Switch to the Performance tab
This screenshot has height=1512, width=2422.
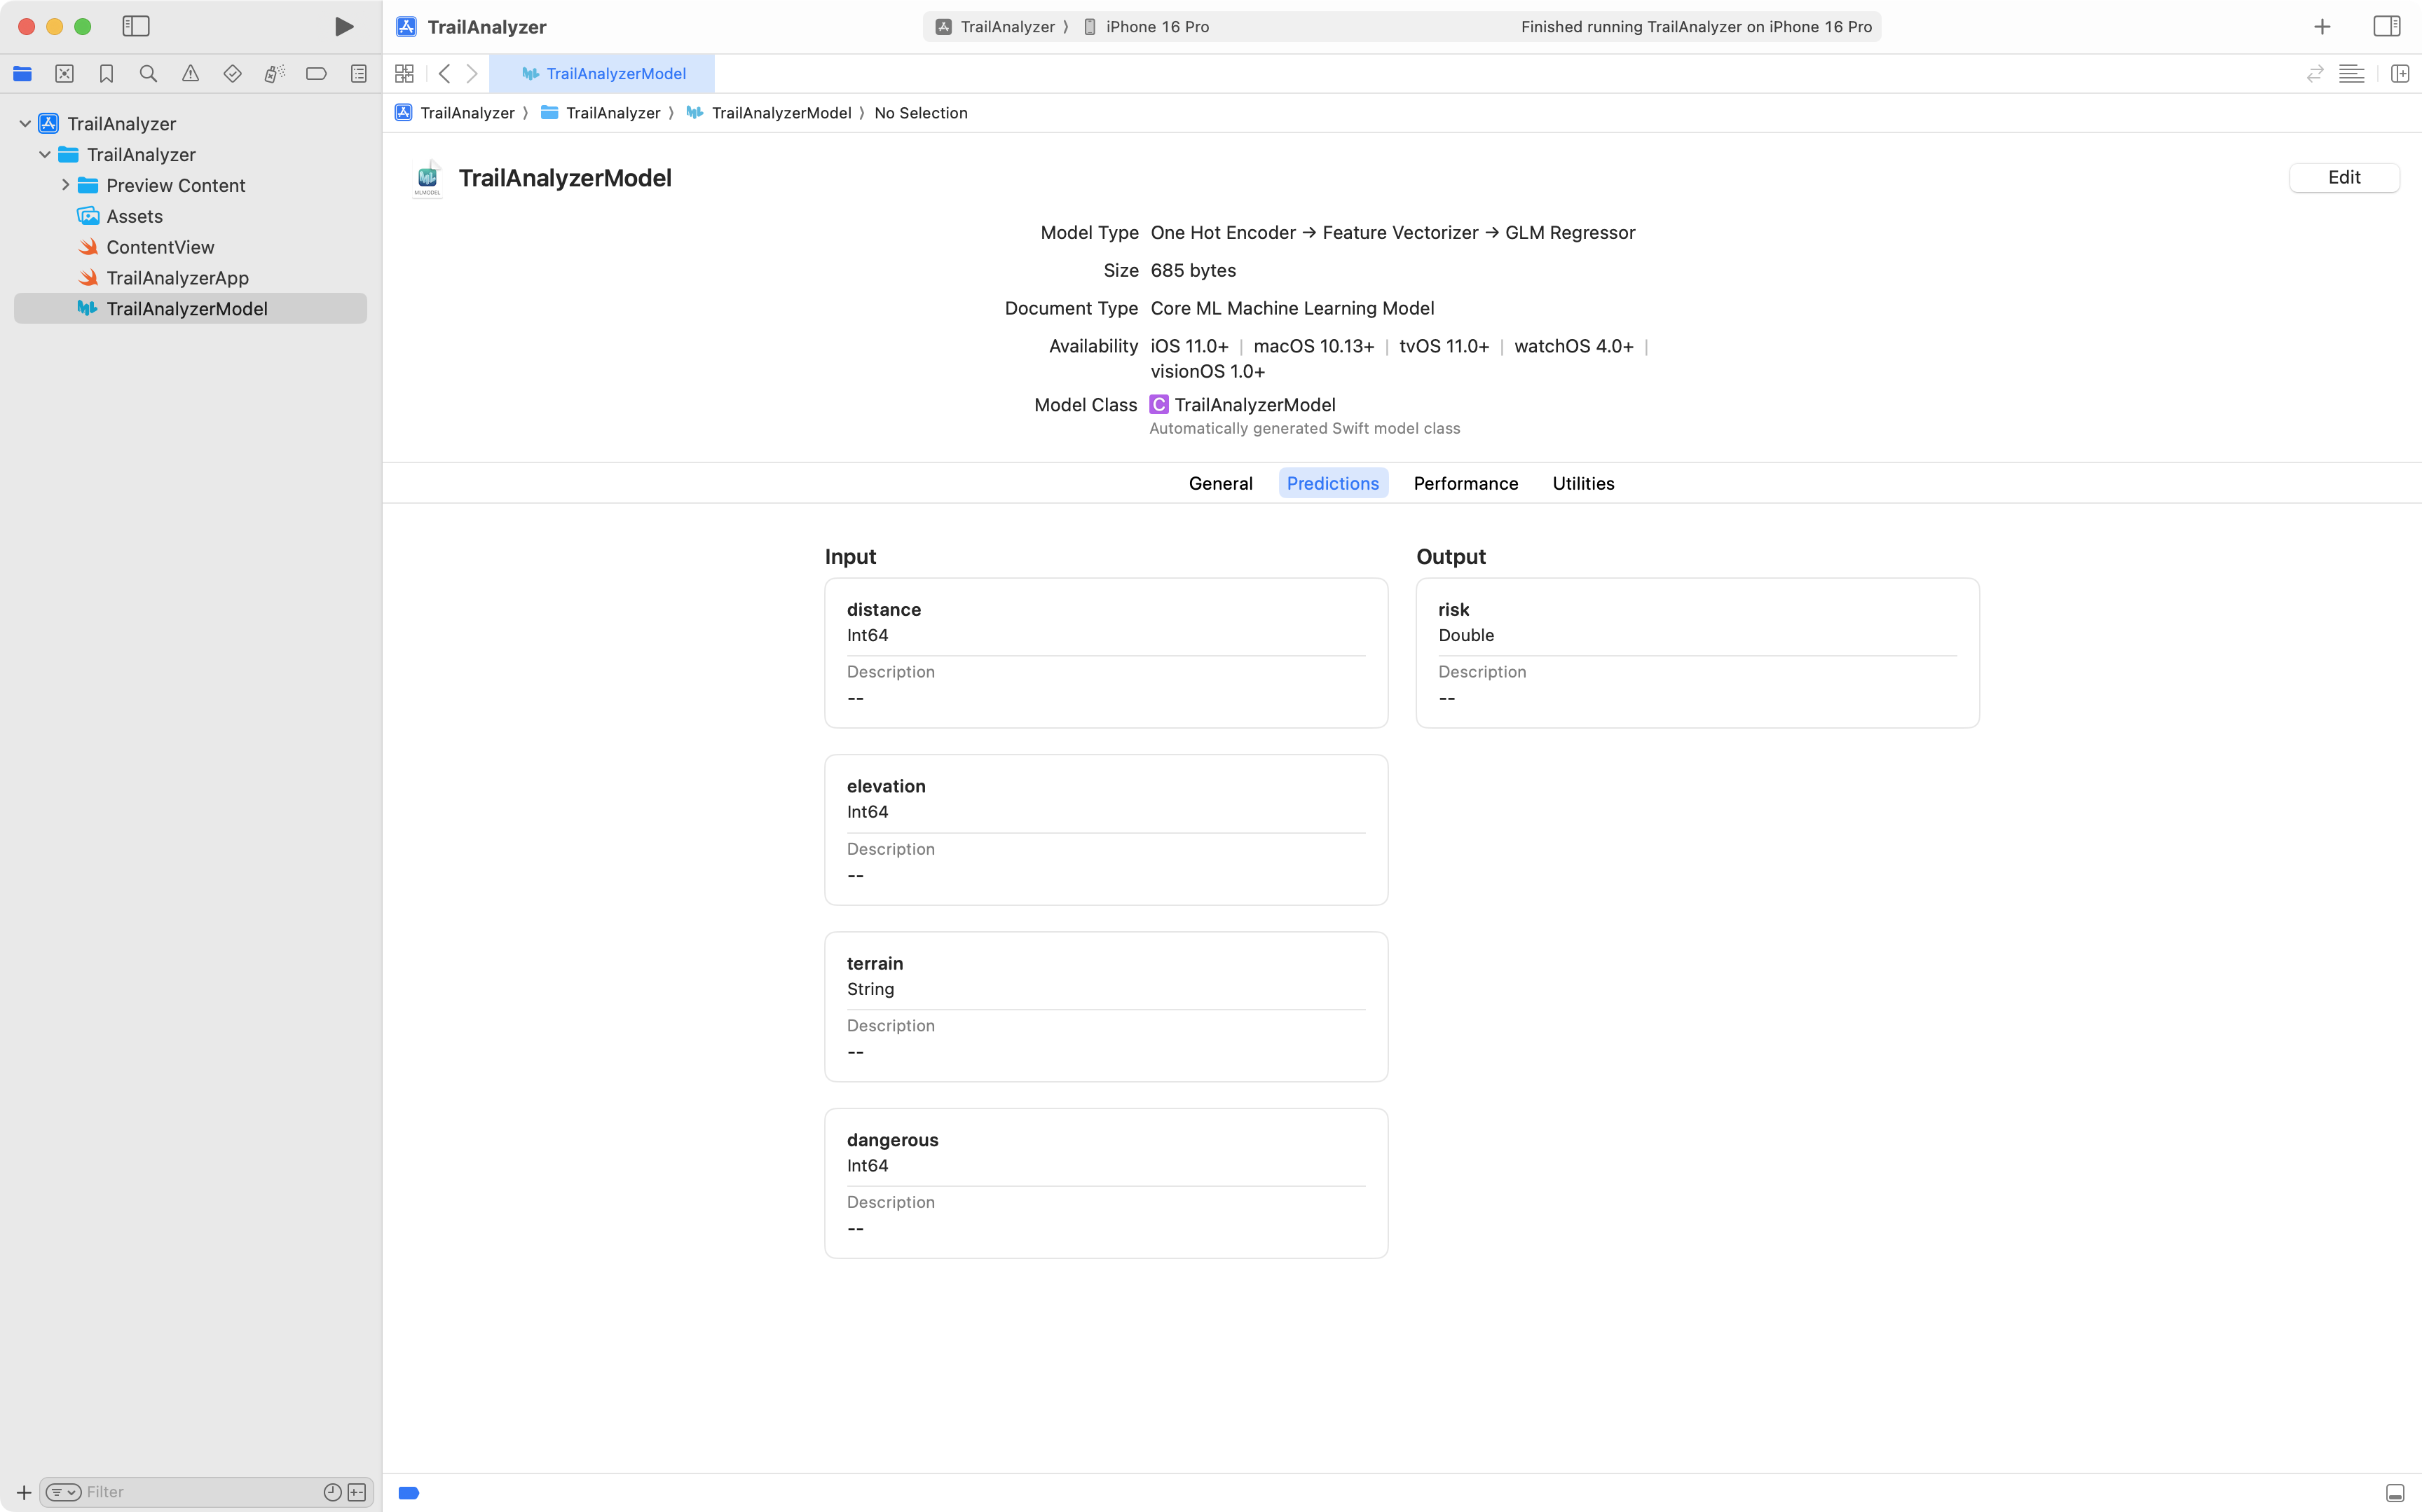1464,483
